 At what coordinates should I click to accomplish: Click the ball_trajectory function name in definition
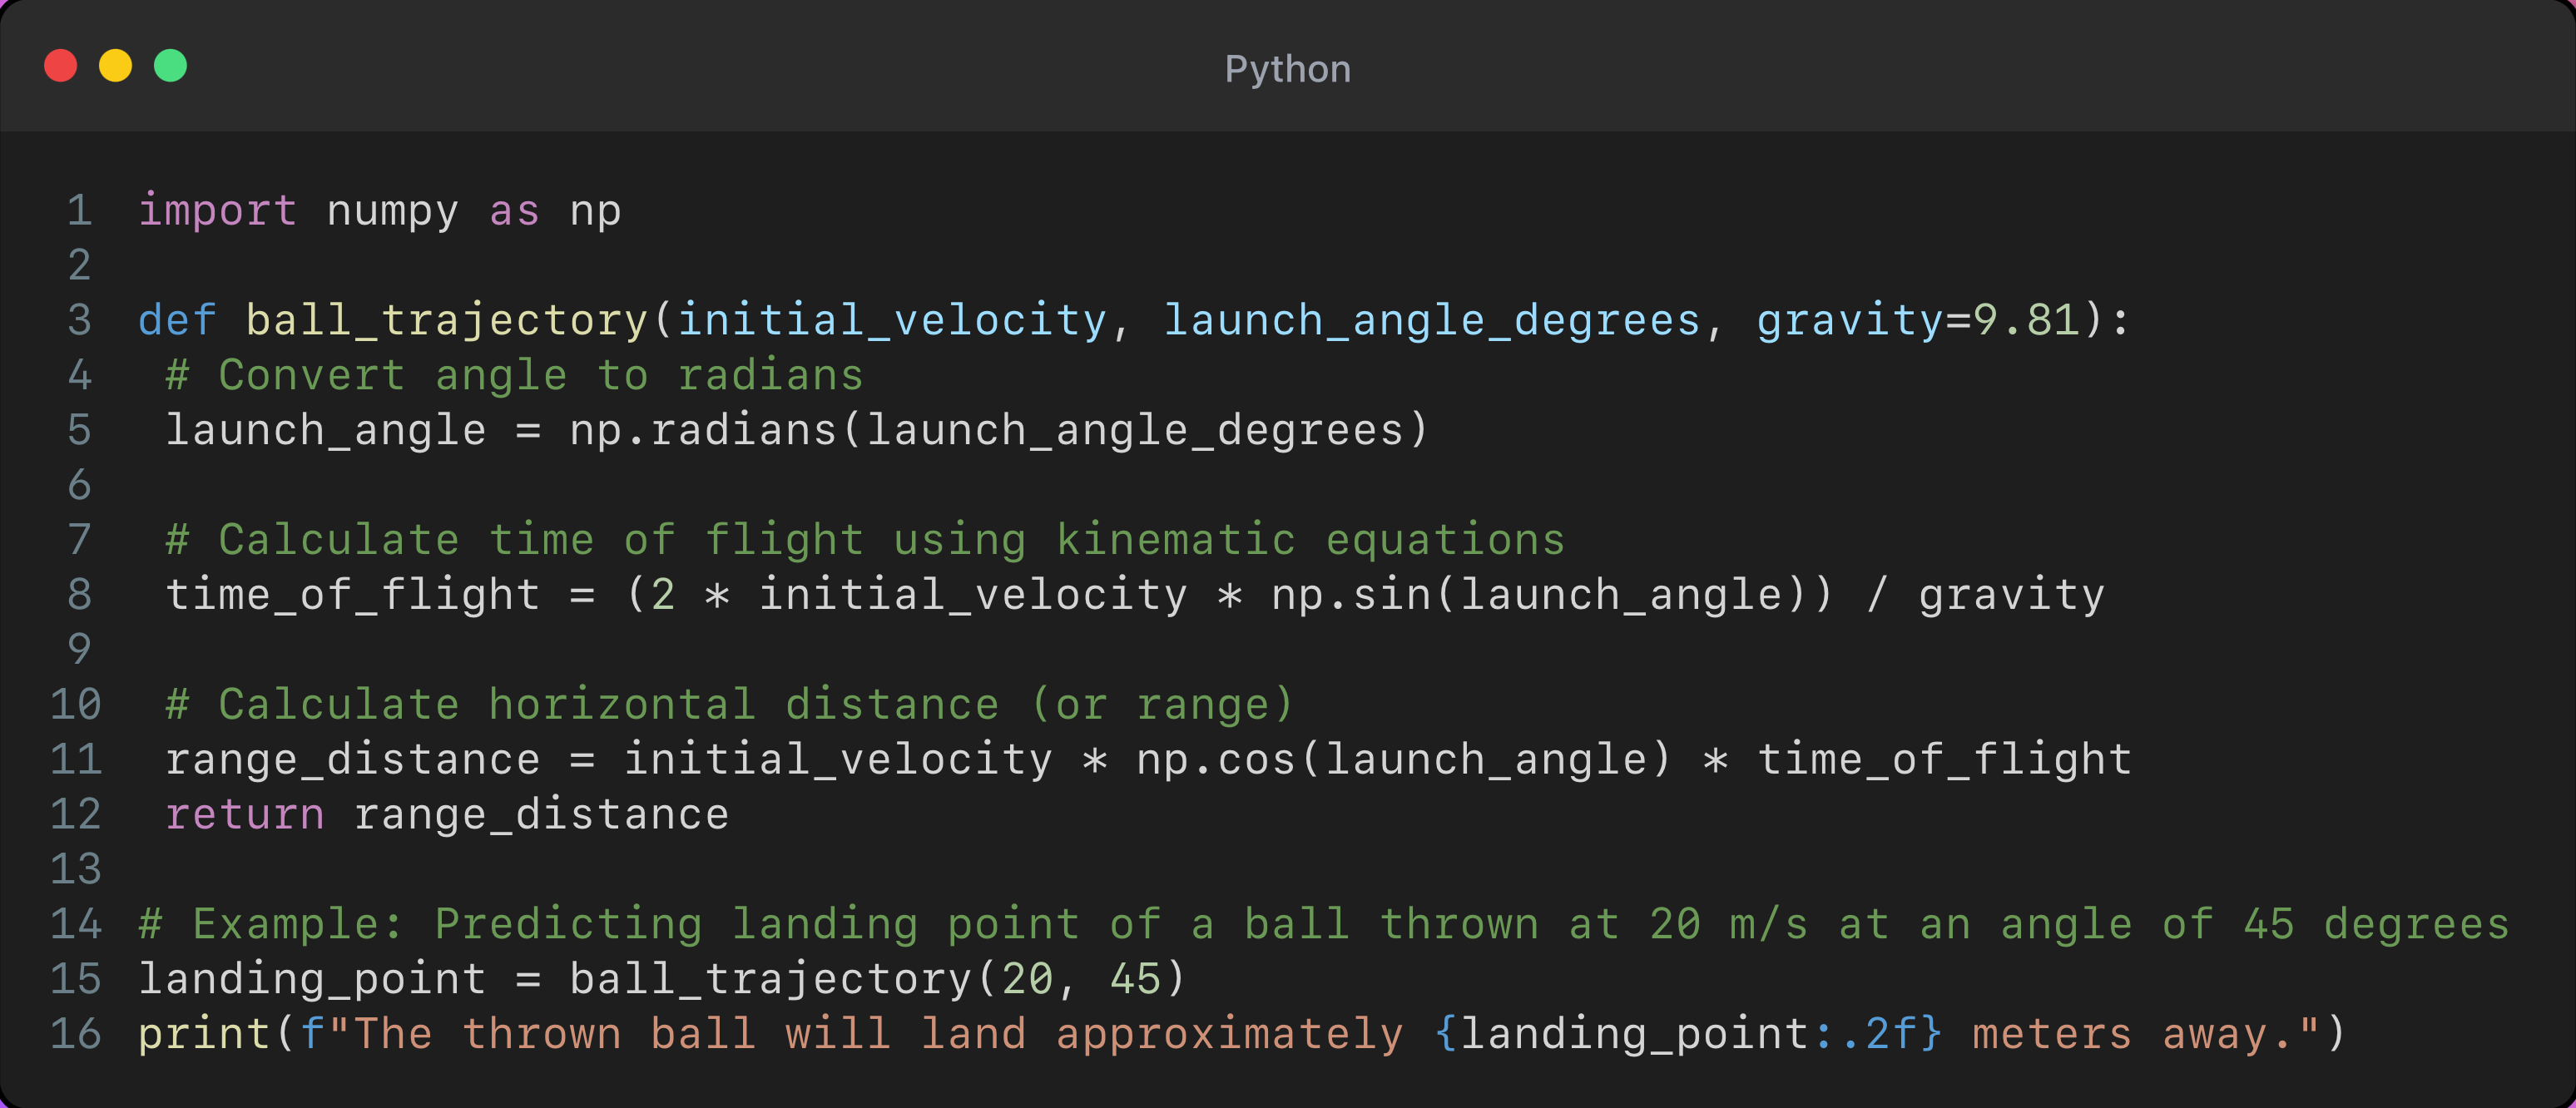[x=447, y=321]
